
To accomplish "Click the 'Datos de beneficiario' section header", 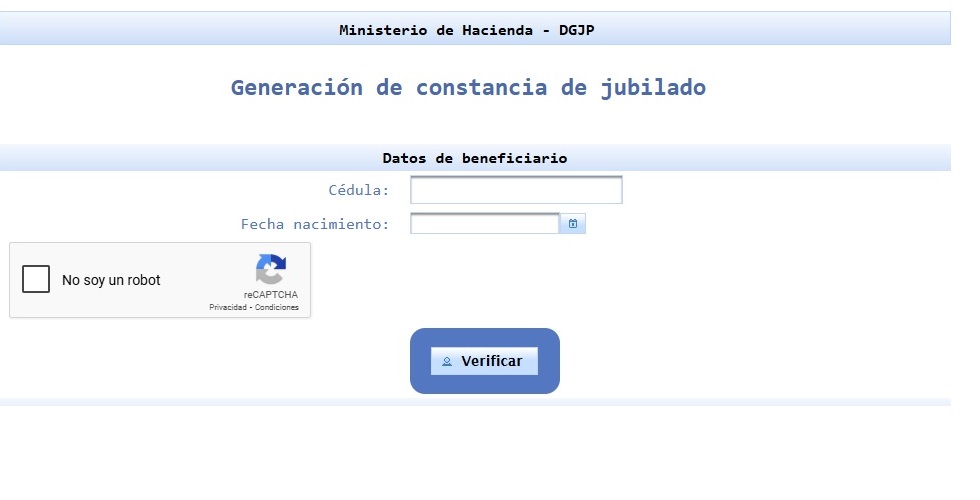I will tap(475, 158).
